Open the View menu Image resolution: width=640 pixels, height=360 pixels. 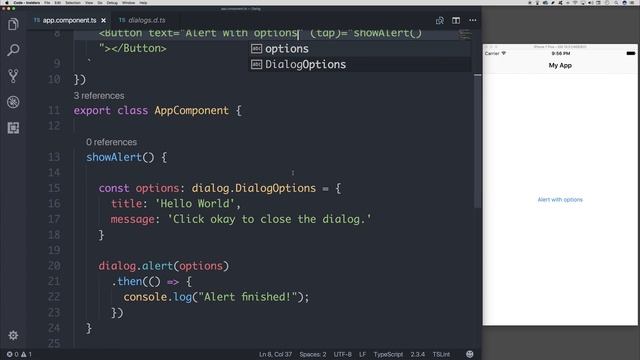pyautogui.click(x=89, y=2)
